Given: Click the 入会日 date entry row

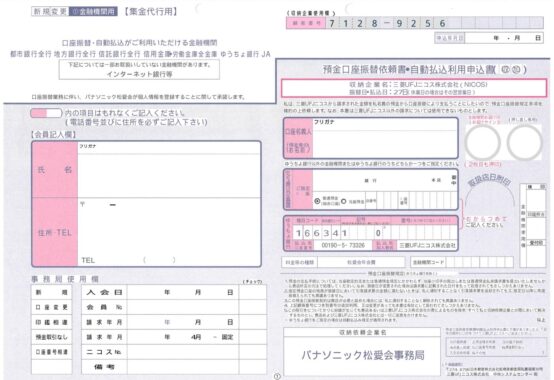Looking at the screenshot, I should pyautogui.click(x=183, y=292).
